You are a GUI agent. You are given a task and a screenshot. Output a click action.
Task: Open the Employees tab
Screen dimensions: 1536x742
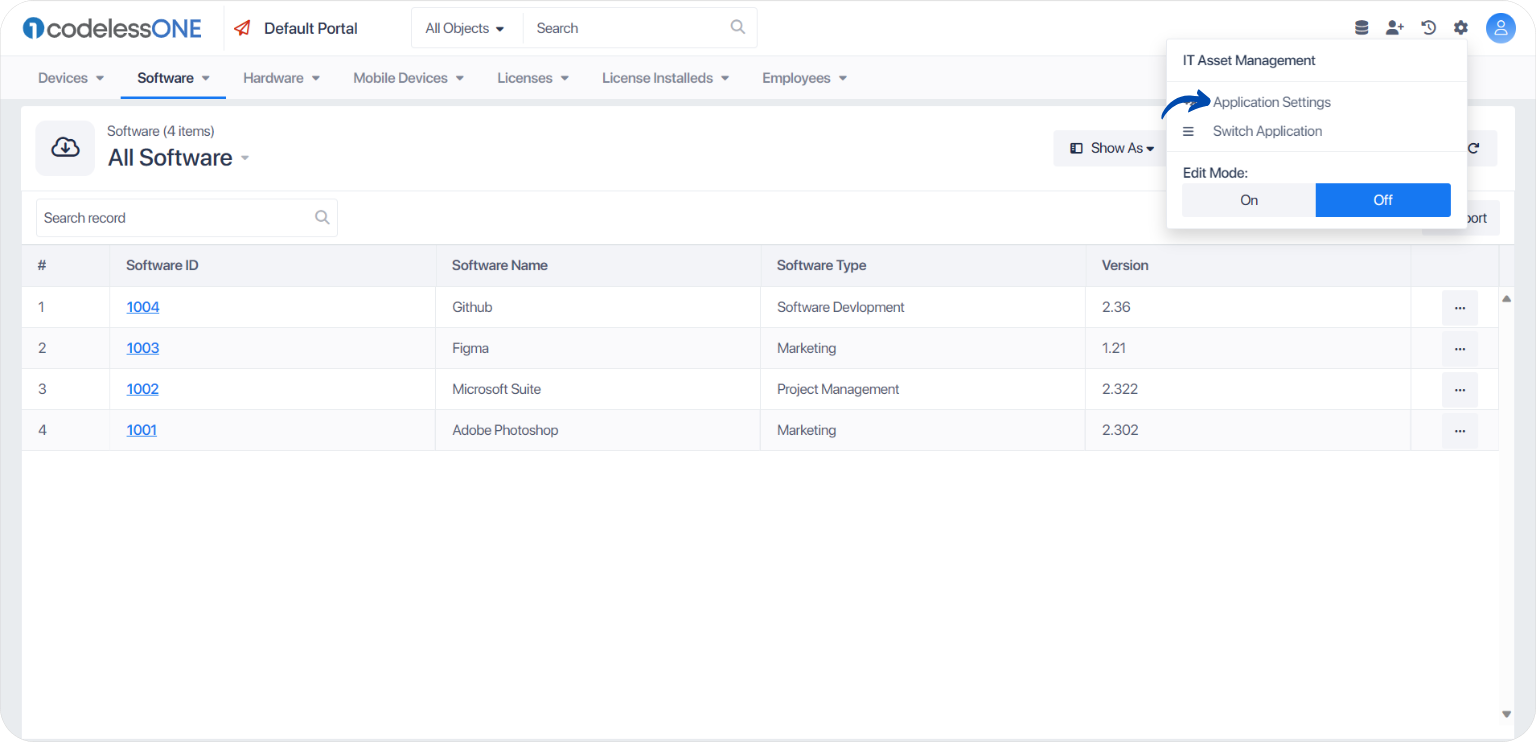796,78
